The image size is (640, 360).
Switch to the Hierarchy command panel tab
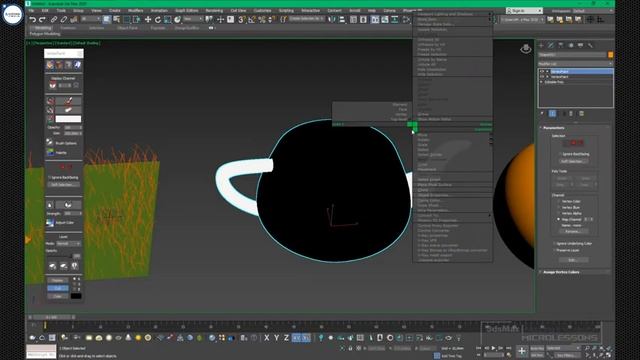(x=561, y=45)
